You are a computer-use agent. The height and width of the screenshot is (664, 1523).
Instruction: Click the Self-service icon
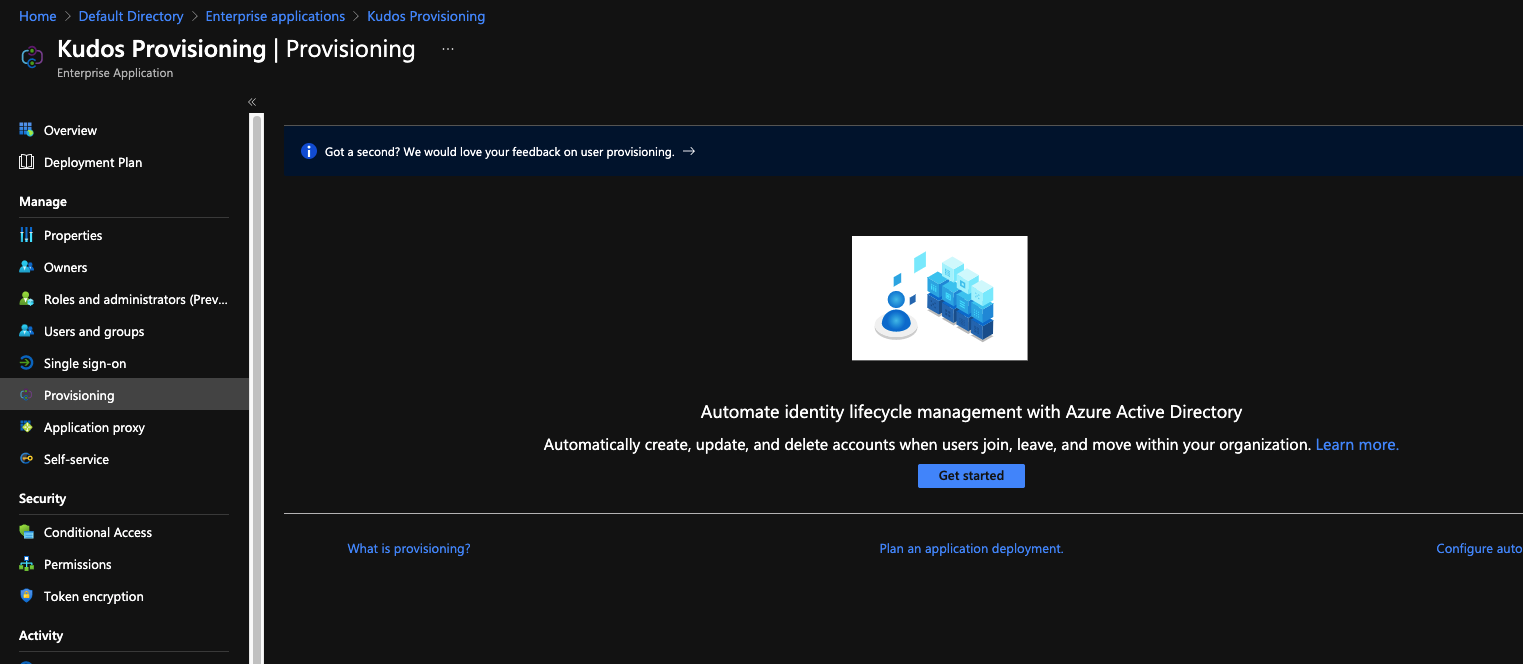point(26,459)
